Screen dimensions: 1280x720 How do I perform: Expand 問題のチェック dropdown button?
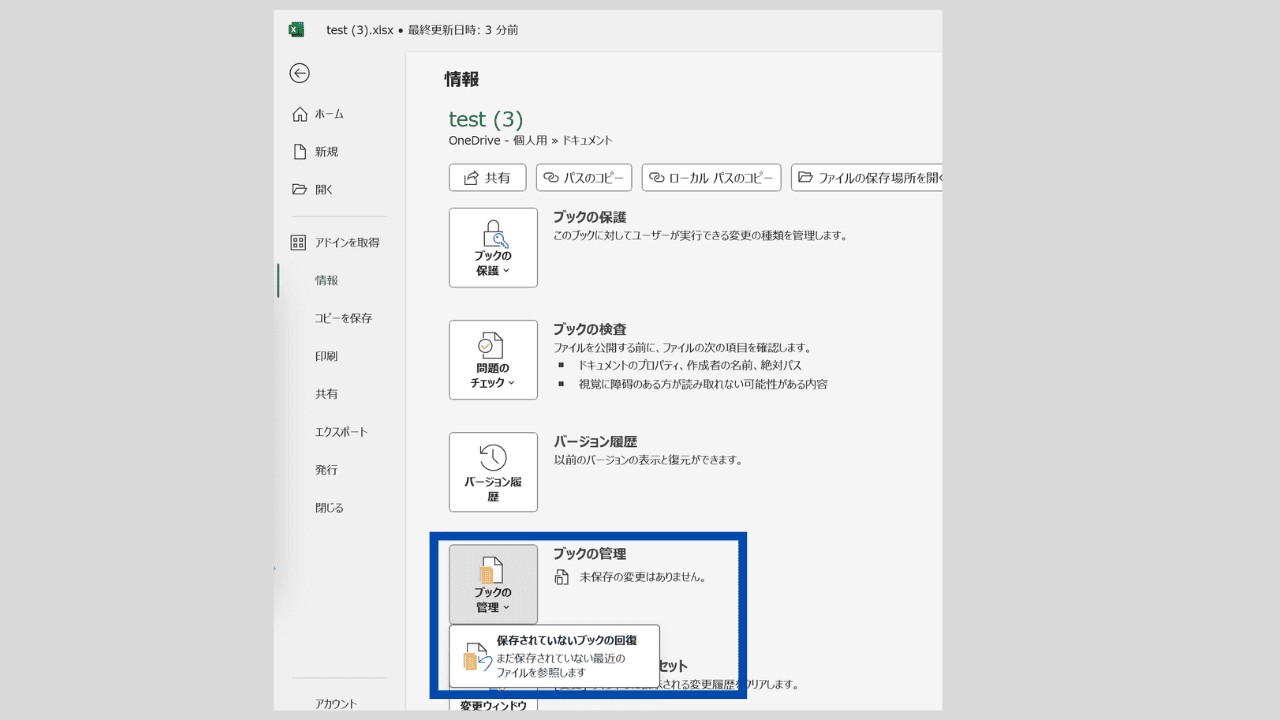point(493,360)
